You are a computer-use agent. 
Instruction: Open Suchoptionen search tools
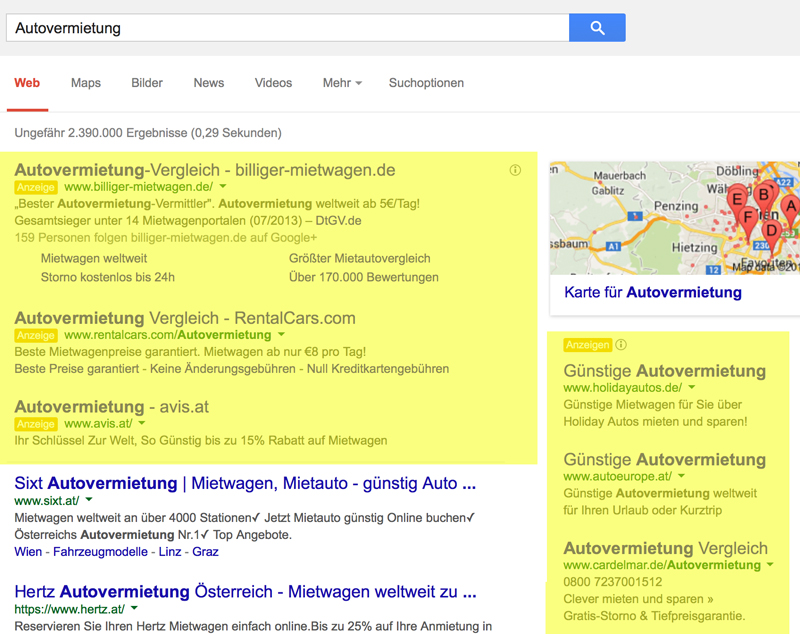[x=427, y=83]
